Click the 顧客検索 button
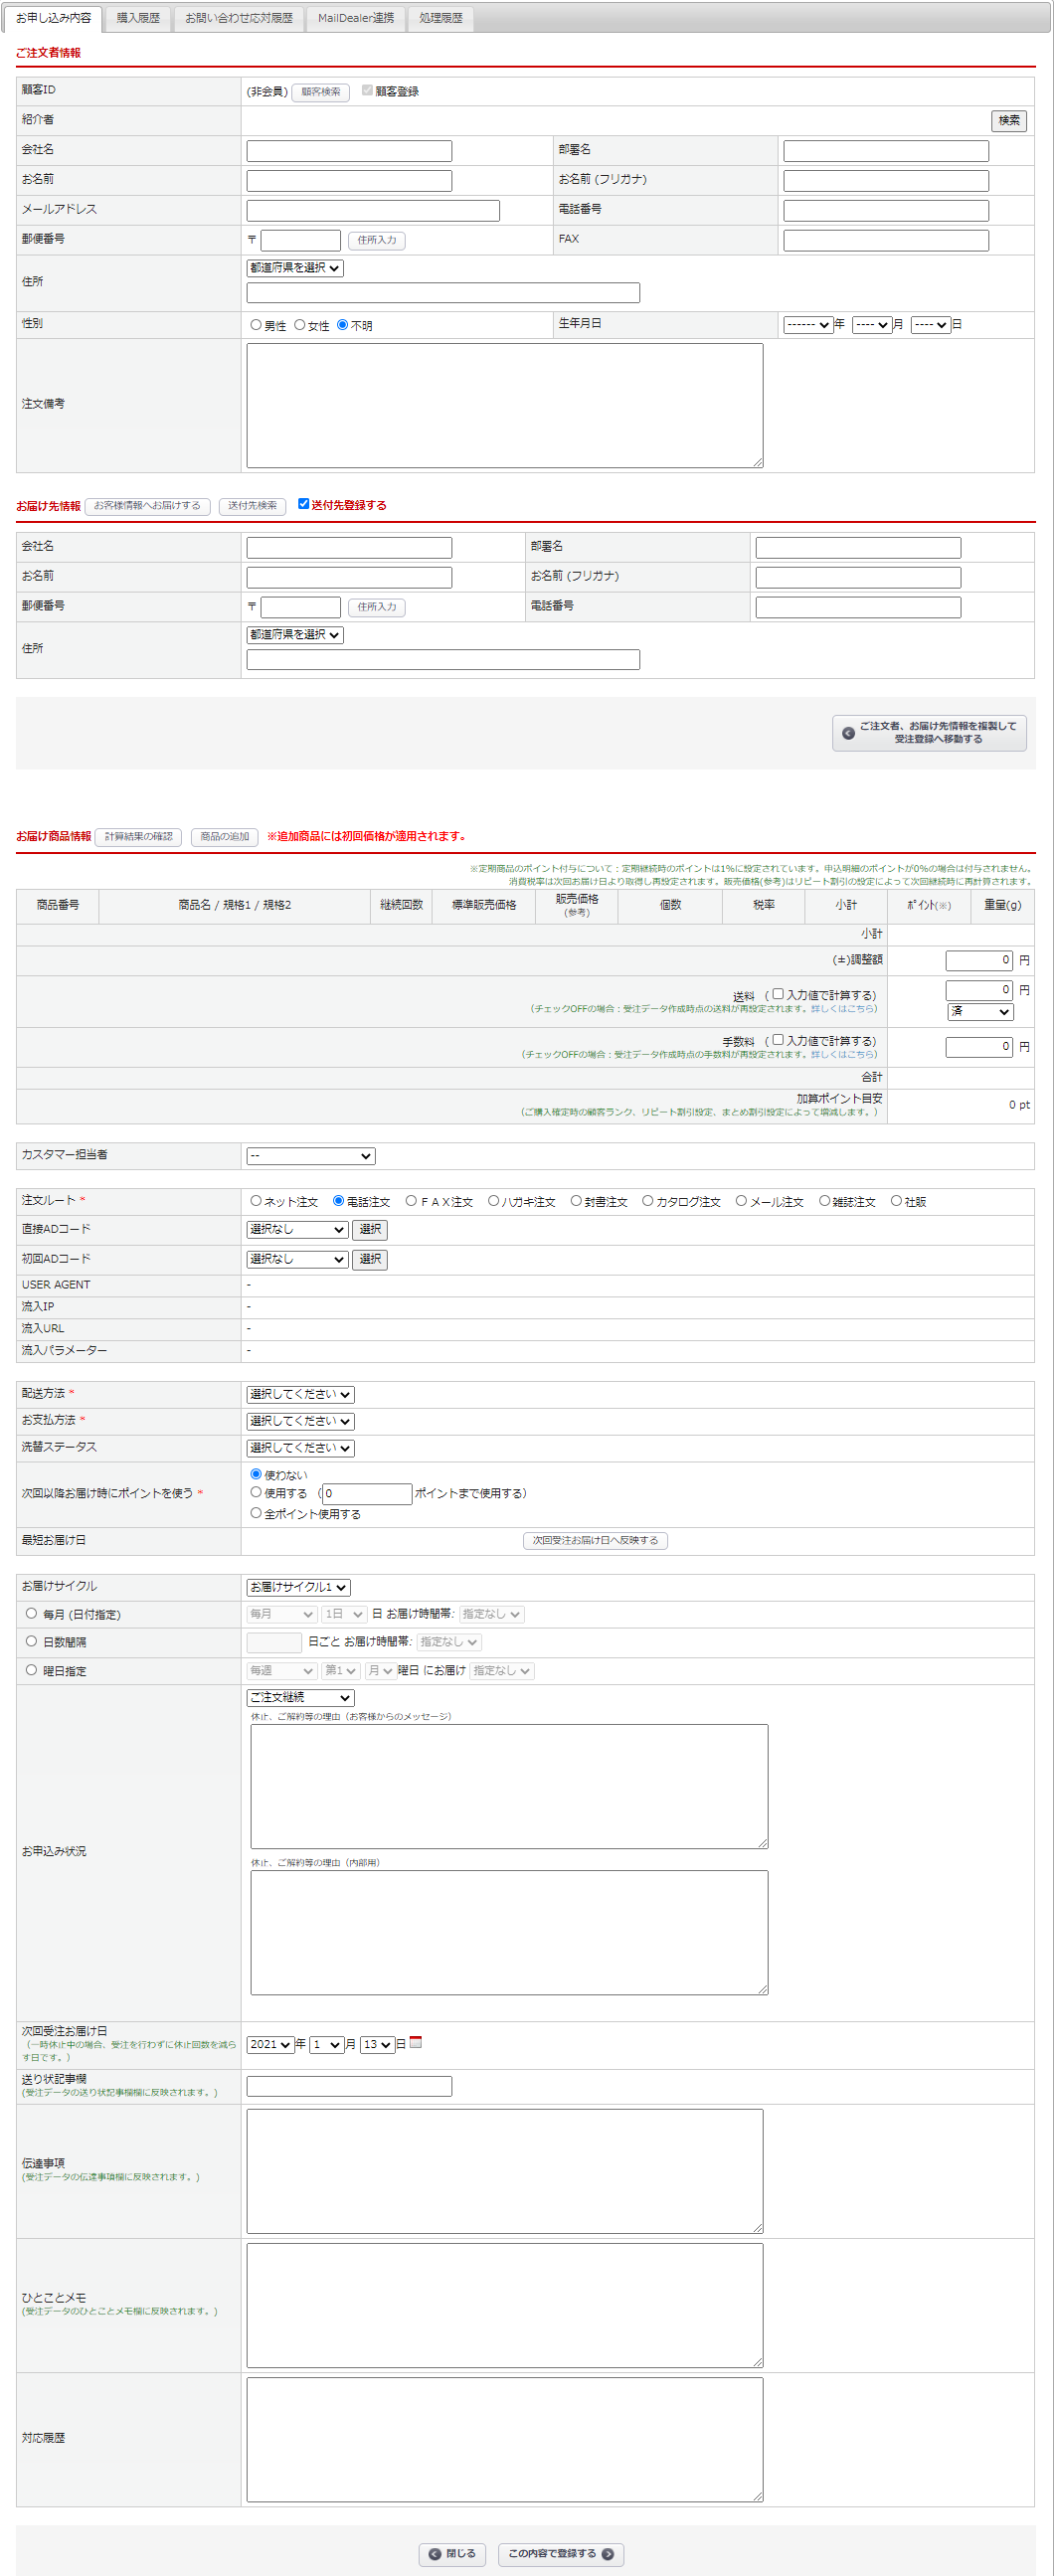Viewport: 1054px width, 2576px height. (320, 92)
